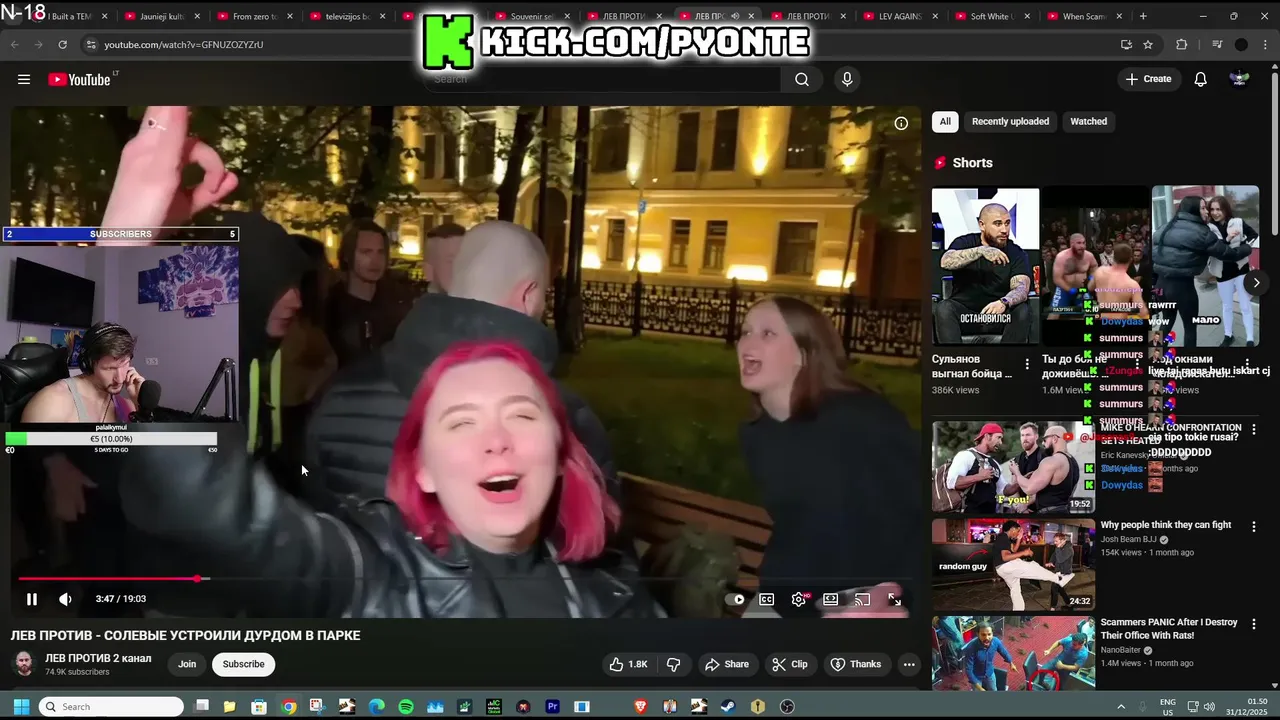Show next Shorts with the right chevron

pos(1256,283)
